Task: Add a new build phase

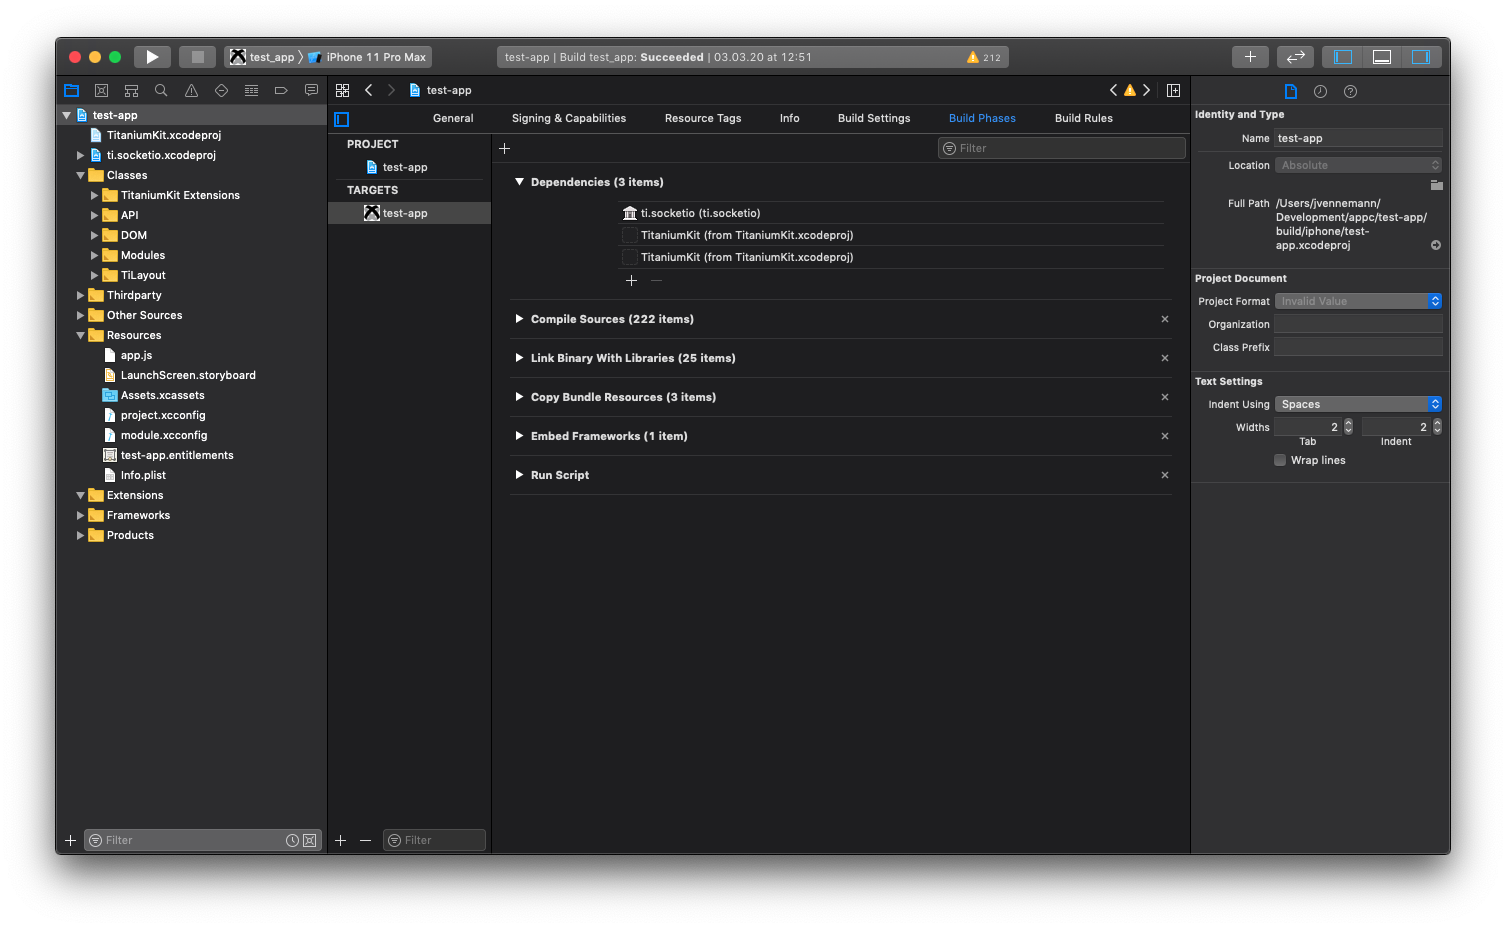Action: pos(505,148)
